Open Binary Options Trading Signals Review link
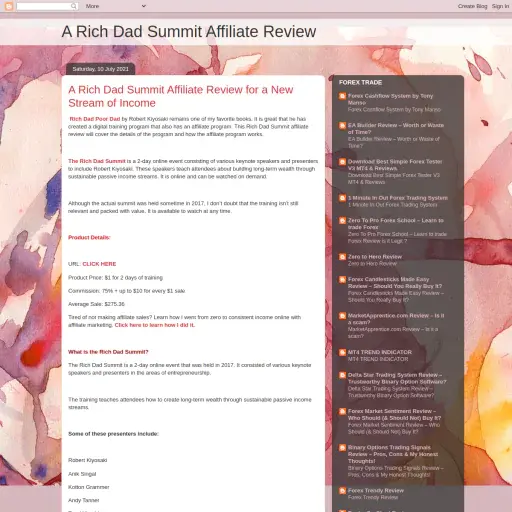The image size is (512, 512). tap(393, 454)
